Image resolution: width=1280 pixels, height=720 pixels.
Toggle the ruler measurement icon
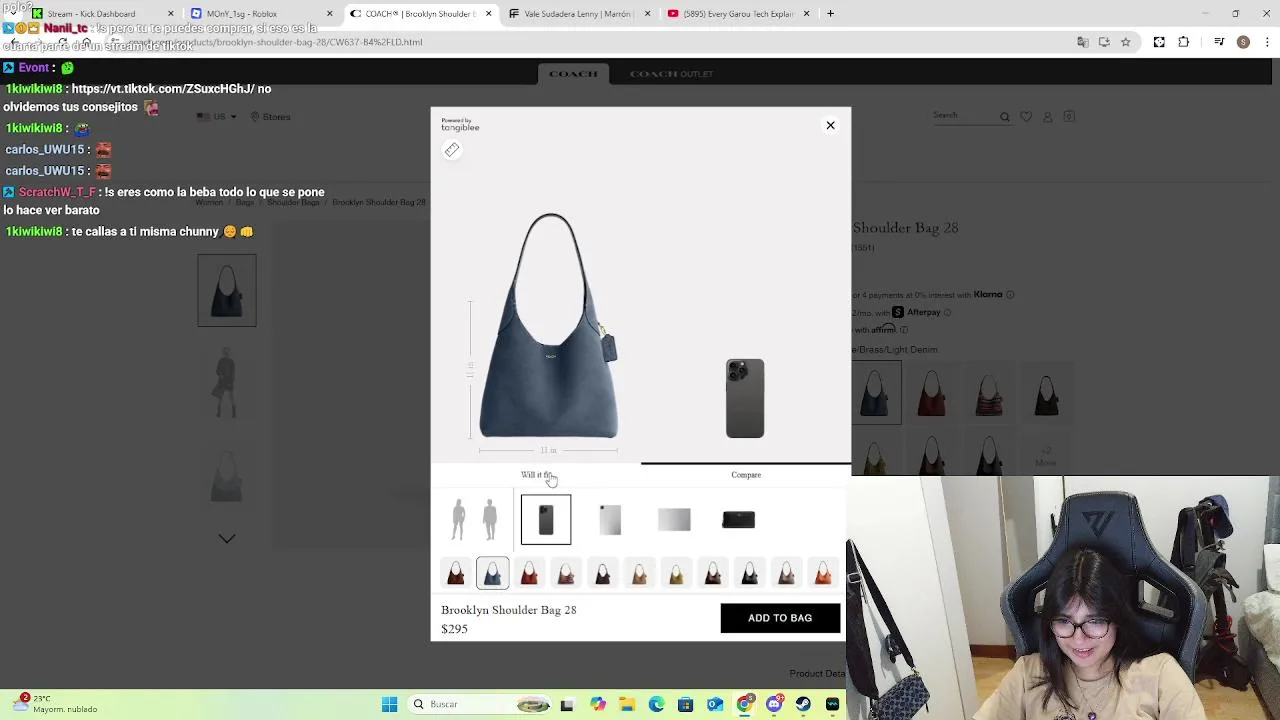click(452, 150)
